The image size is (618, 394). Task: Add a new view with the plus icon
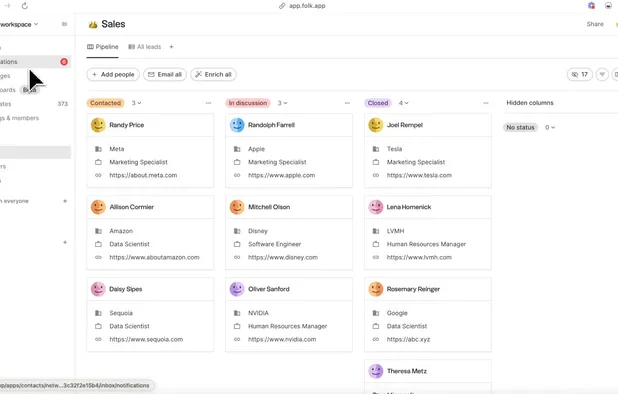tap(171, 46)
